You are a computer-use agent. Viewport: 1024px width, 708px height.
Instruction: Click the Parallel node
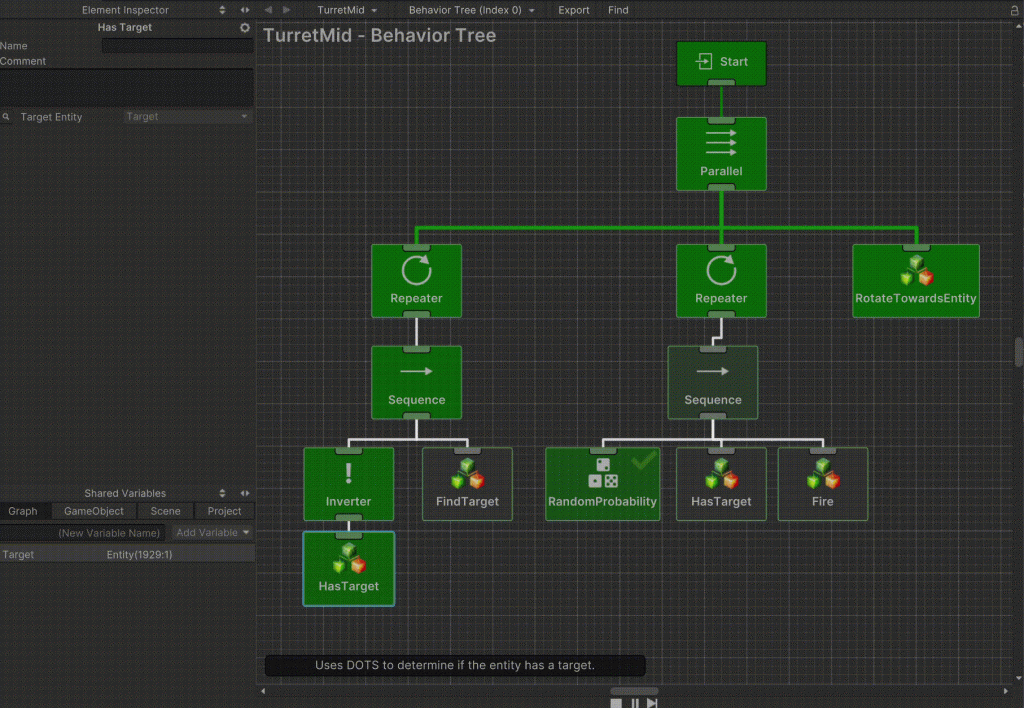tap(721, 154)
